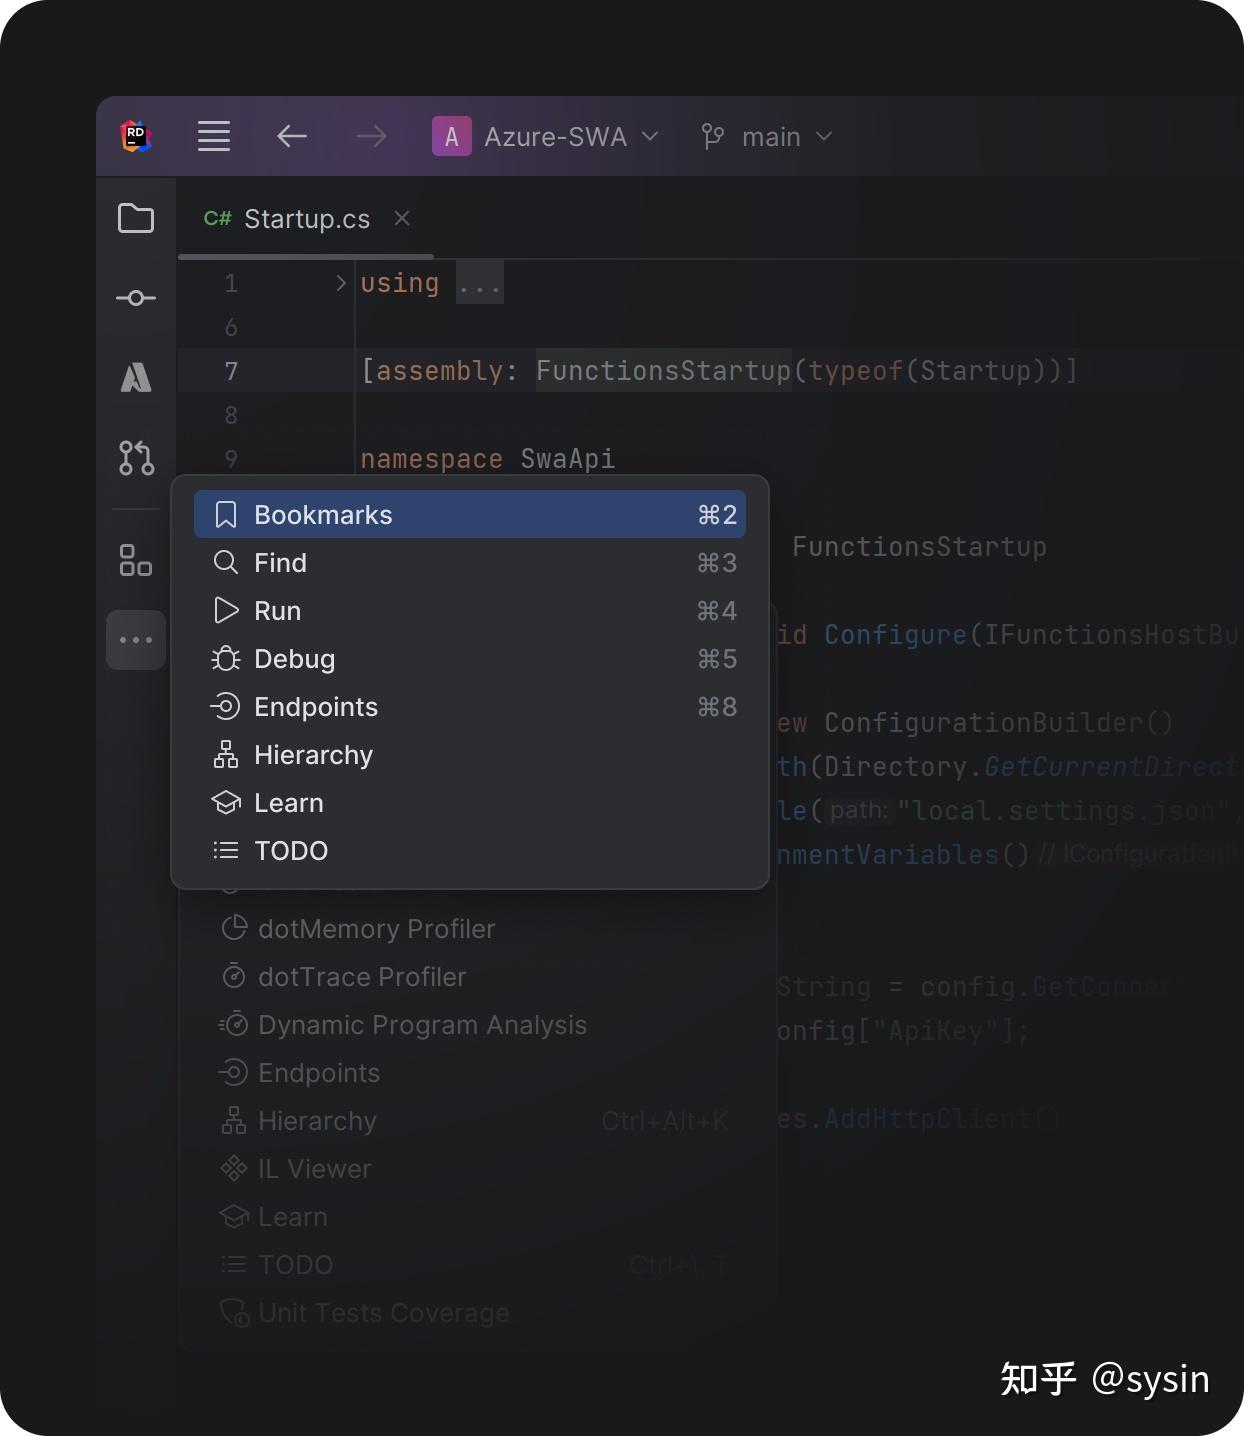1244x1436 pixels.
Task: Choose Debug in the tool windows menu
Action: [294, 659]
